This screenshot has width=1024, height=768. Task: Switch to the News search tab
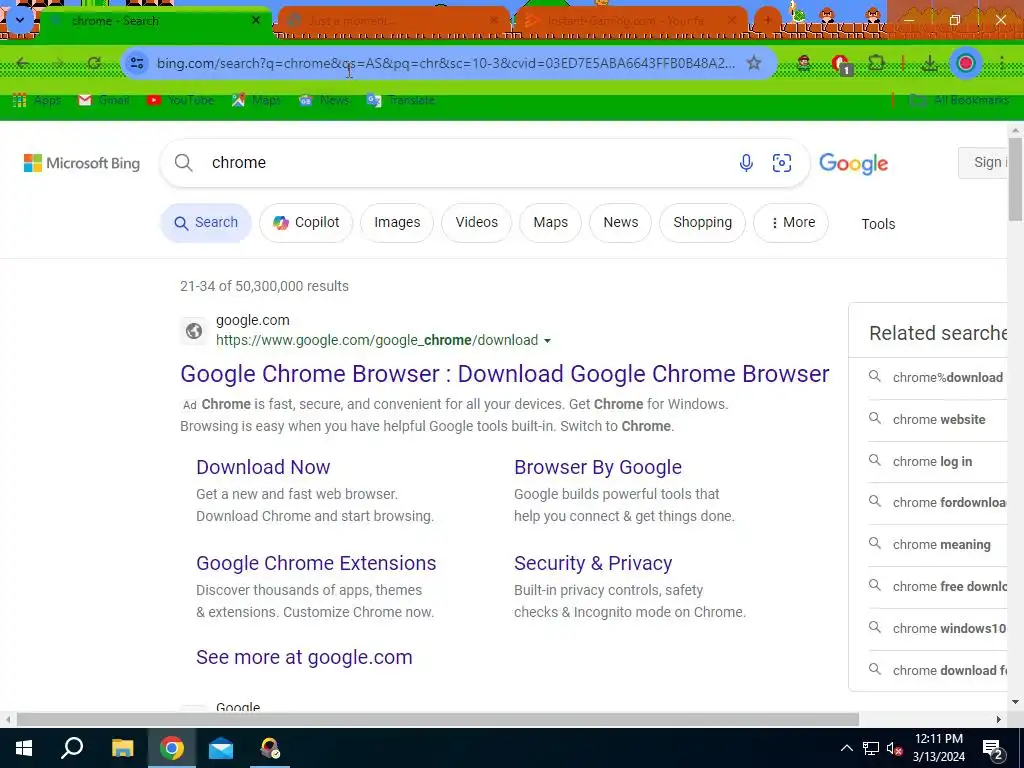[x=620, y=223]
